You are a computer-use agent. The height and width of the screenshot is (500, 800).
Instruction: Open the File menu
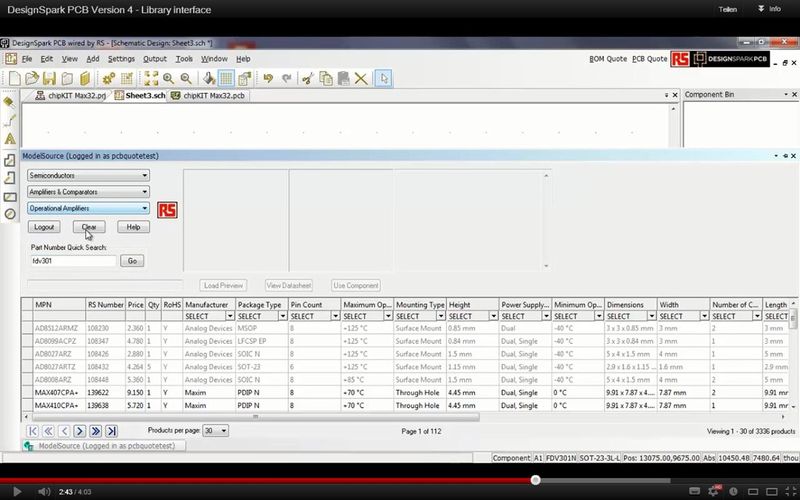[x=27, y=59]
